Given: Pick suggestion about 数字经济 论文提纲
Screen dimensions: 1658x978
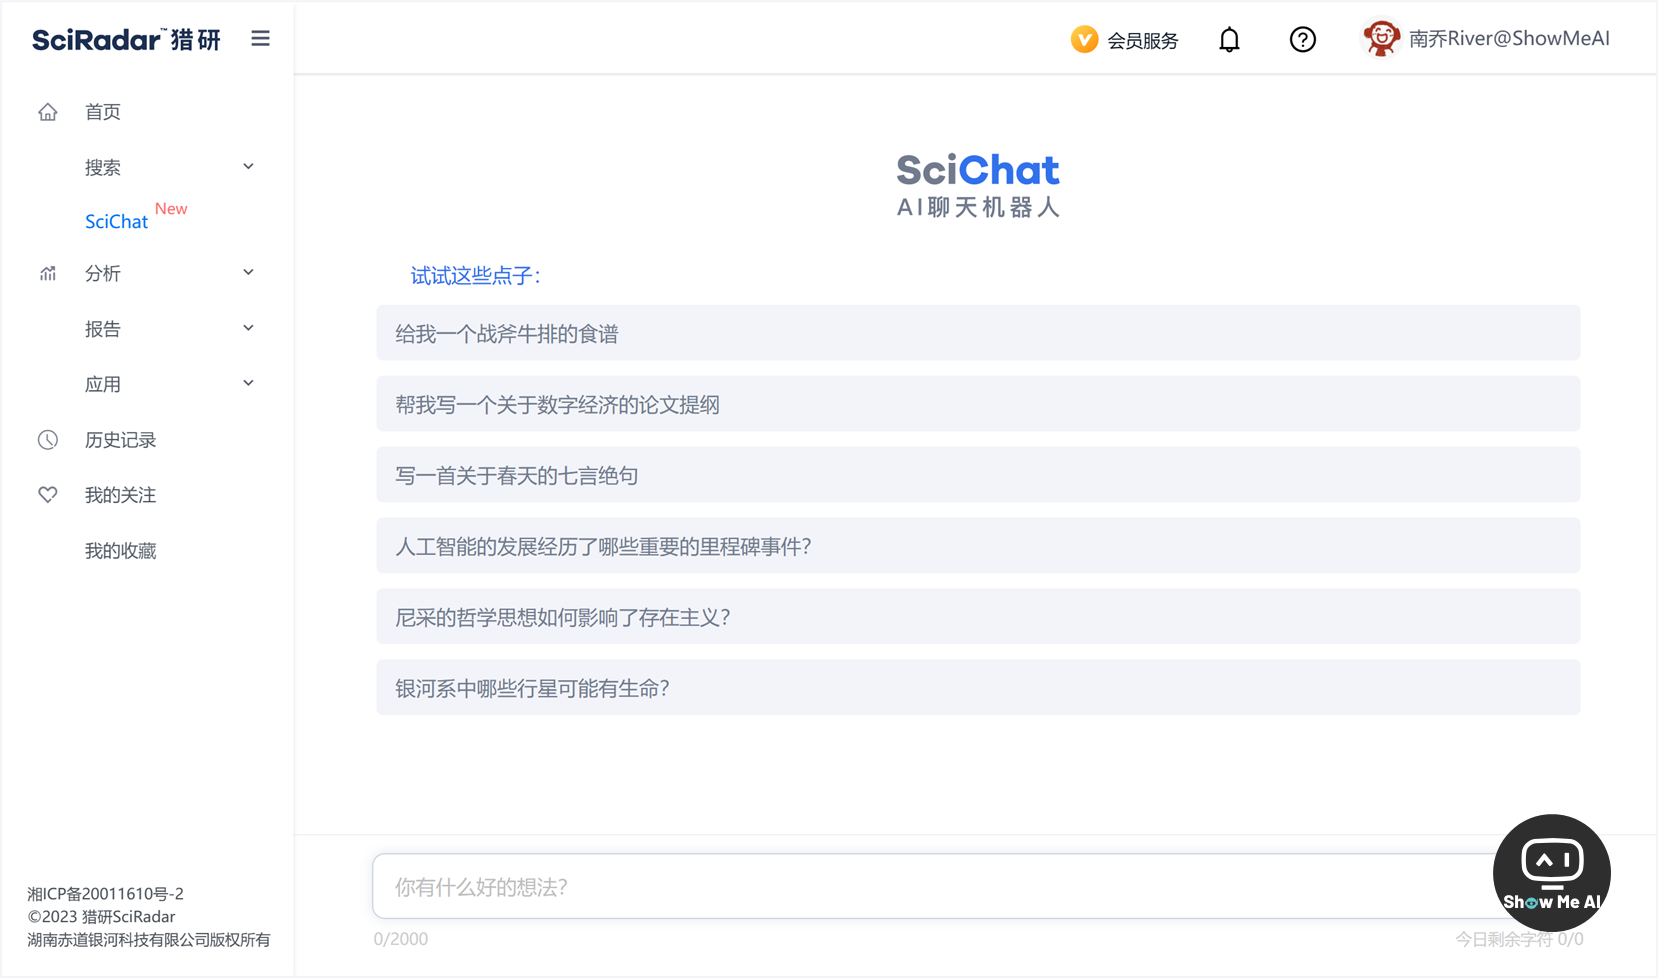Looking at the screenshot, I should [x=978, y=404].
